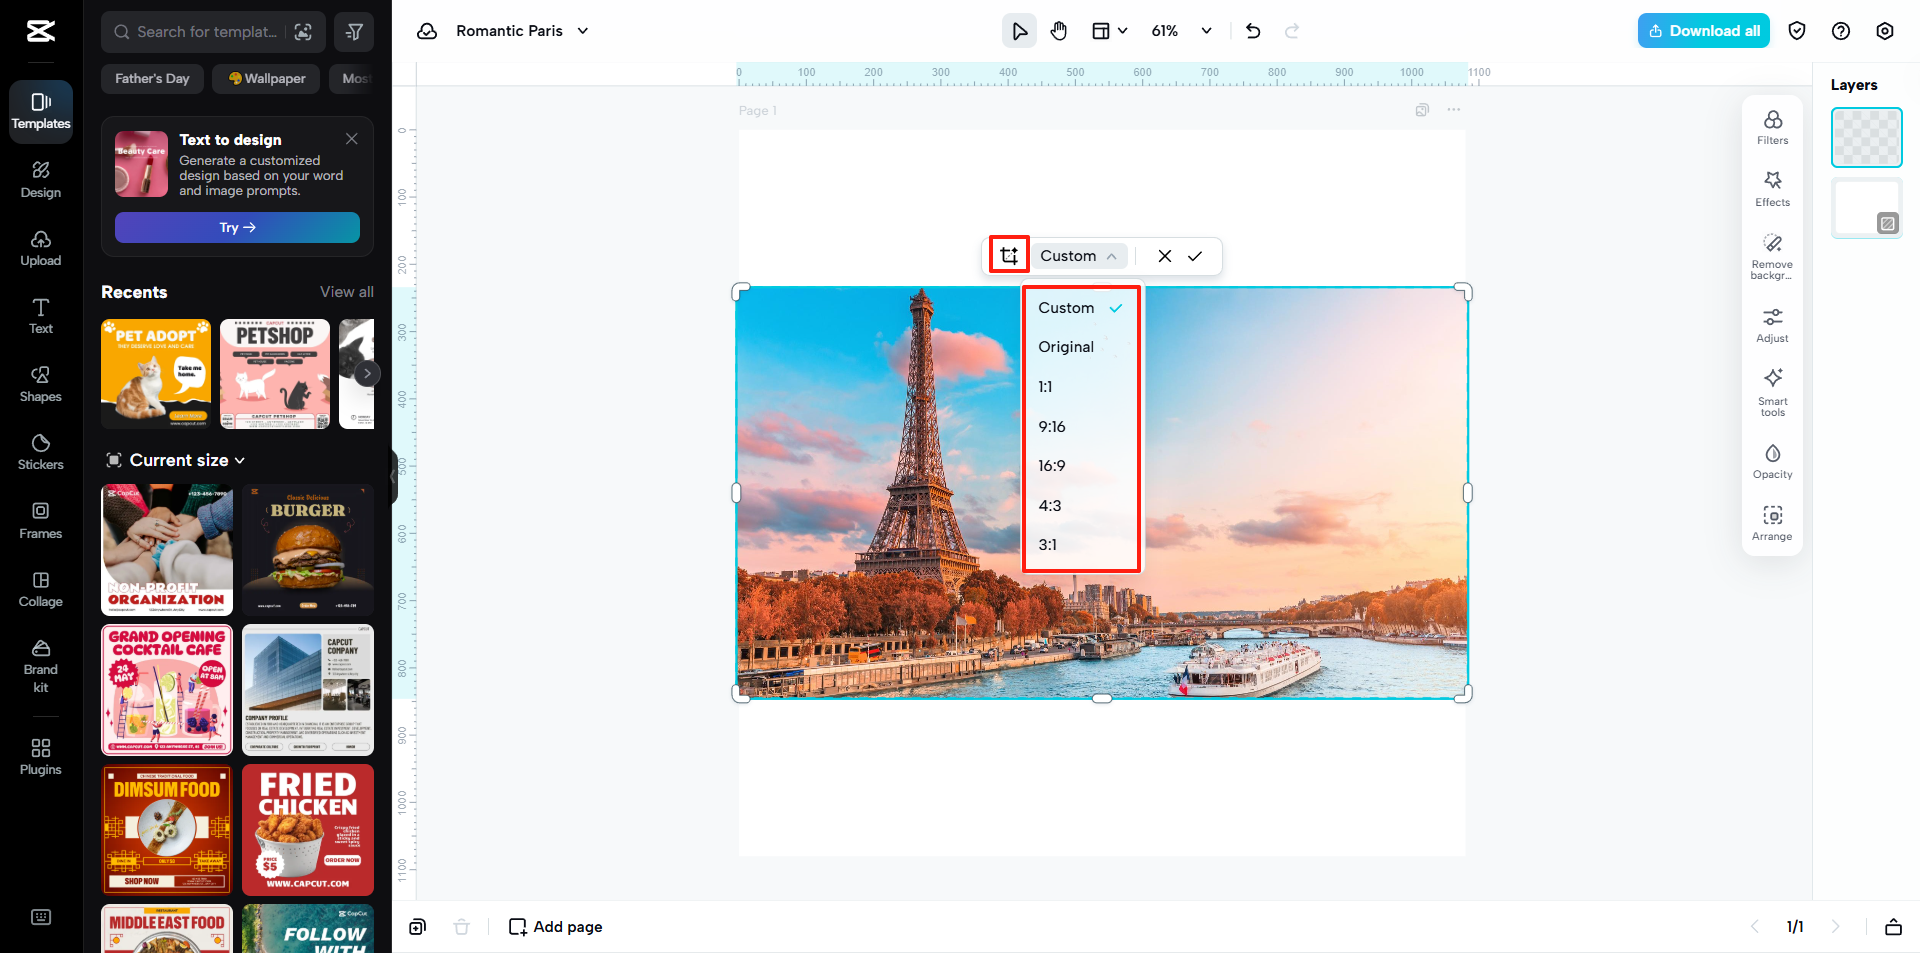Open Smart tools in the right panel

1771,390
